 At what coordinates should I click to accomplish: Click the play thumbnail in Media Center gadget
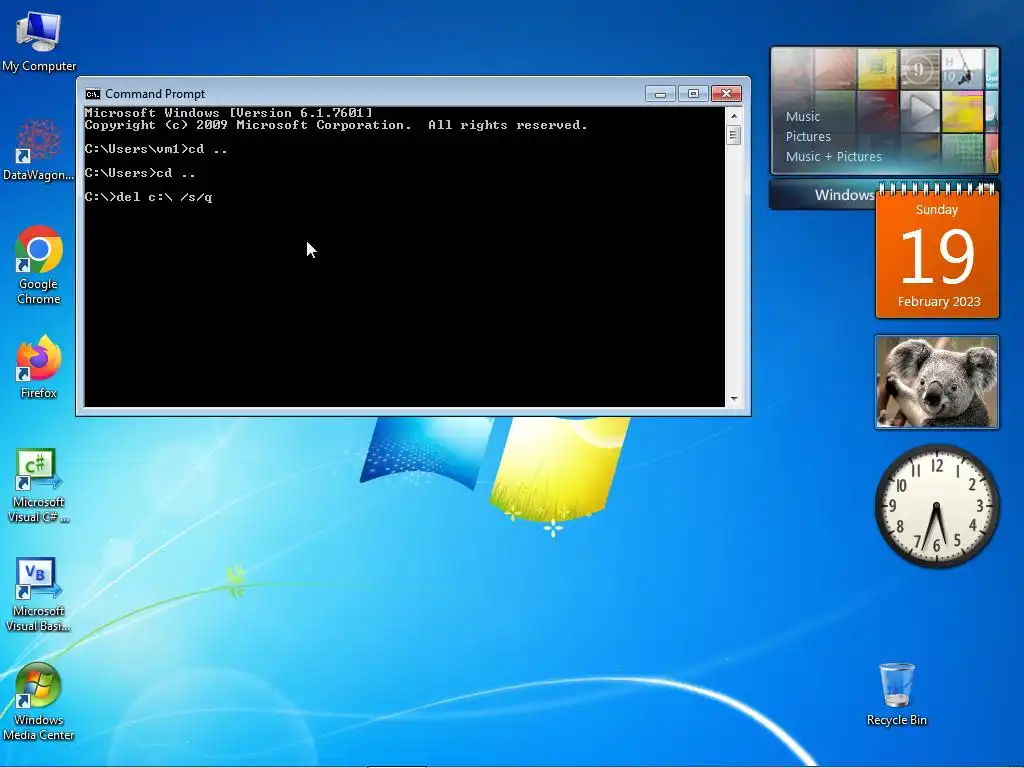point(920,110)
